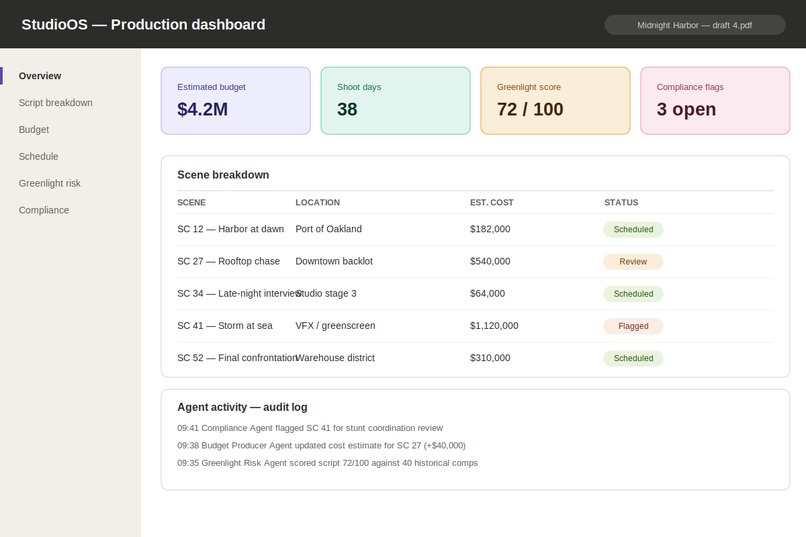Select scene SC 34 — Late-night interview
806x537 pixels.
(x=239, y=293)
